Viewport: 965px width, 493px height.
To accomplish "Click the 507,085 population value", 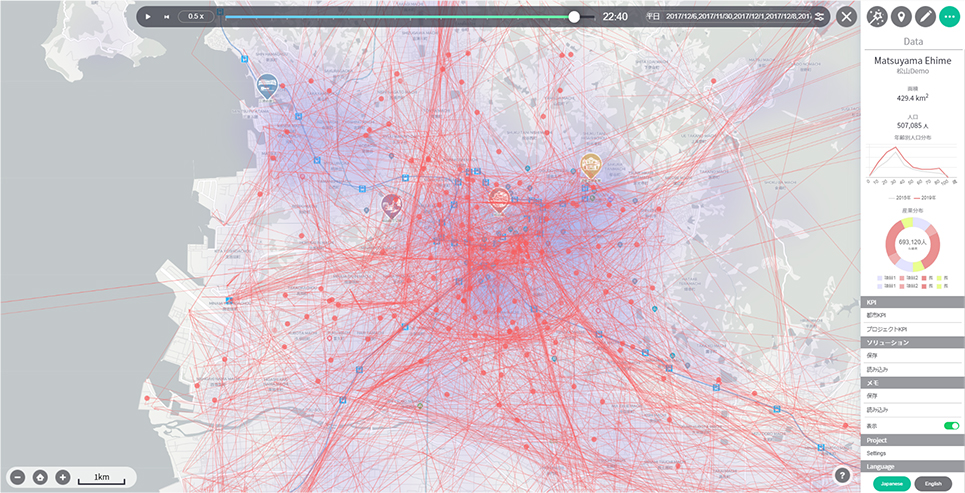I will (913, 125).
